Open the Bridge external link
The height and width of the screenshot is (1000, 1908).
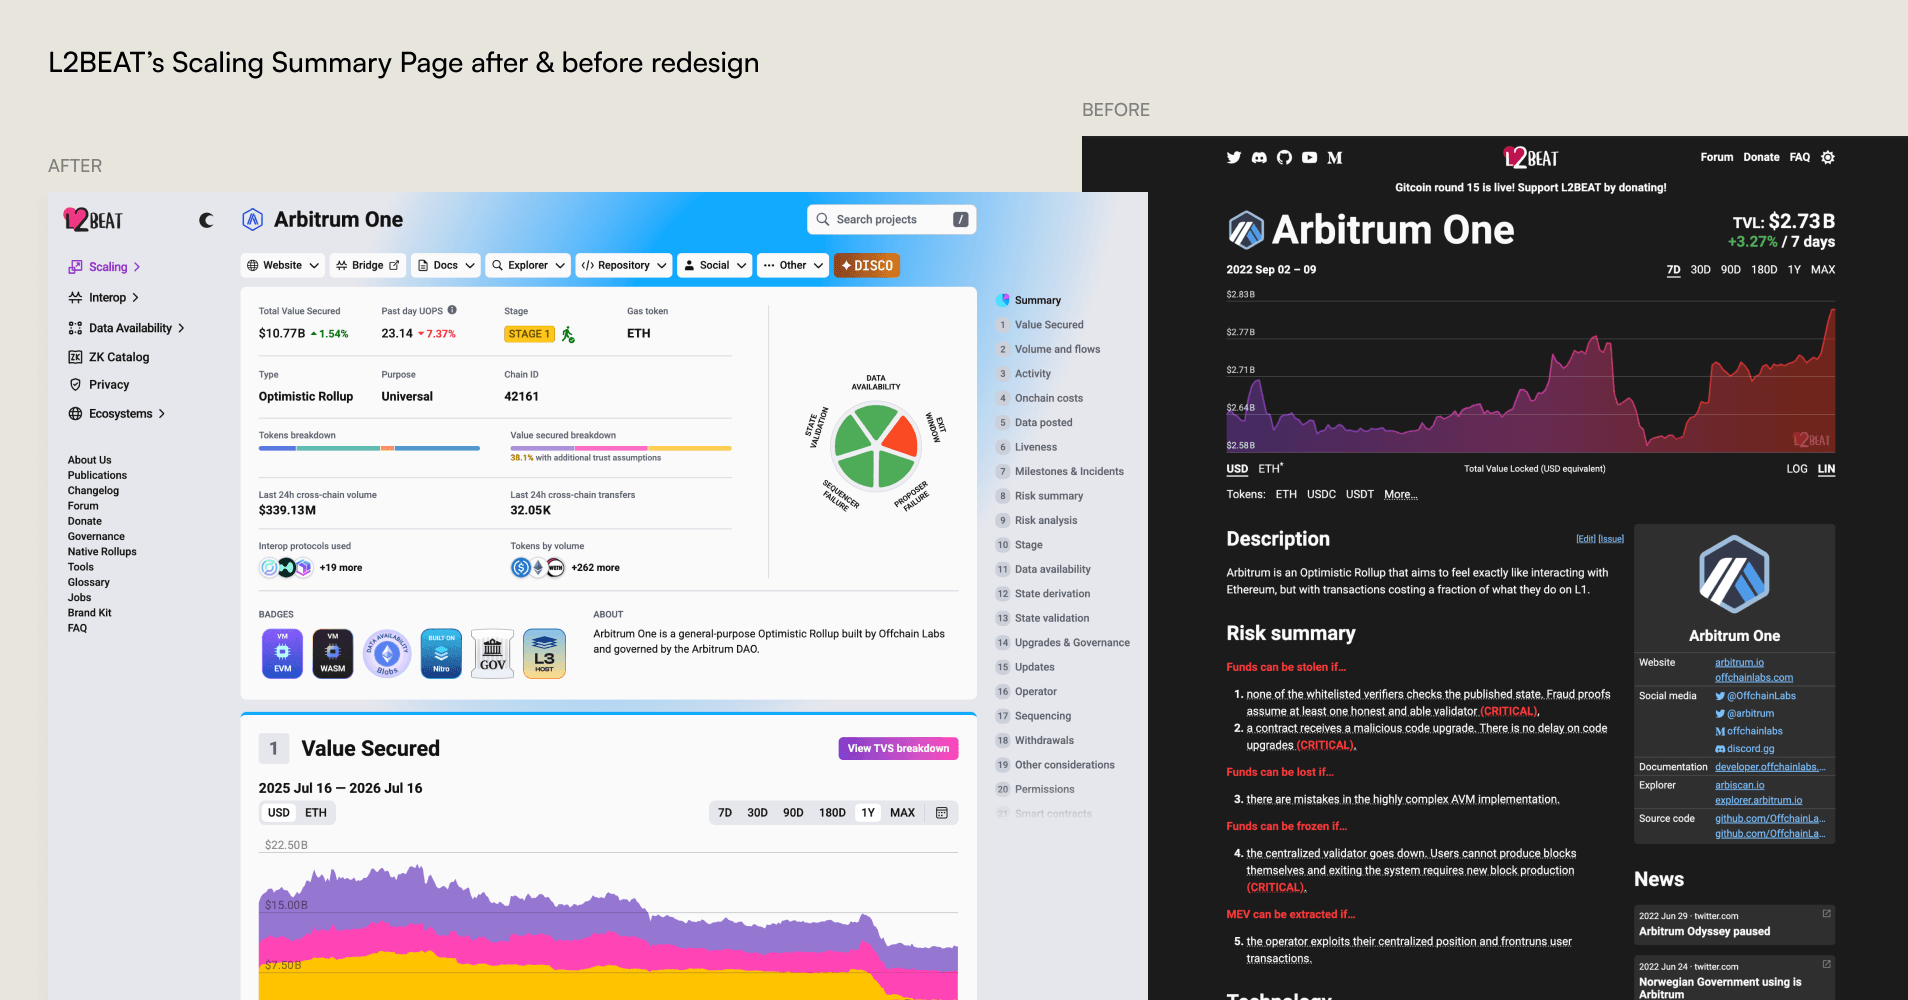[367, 265]
